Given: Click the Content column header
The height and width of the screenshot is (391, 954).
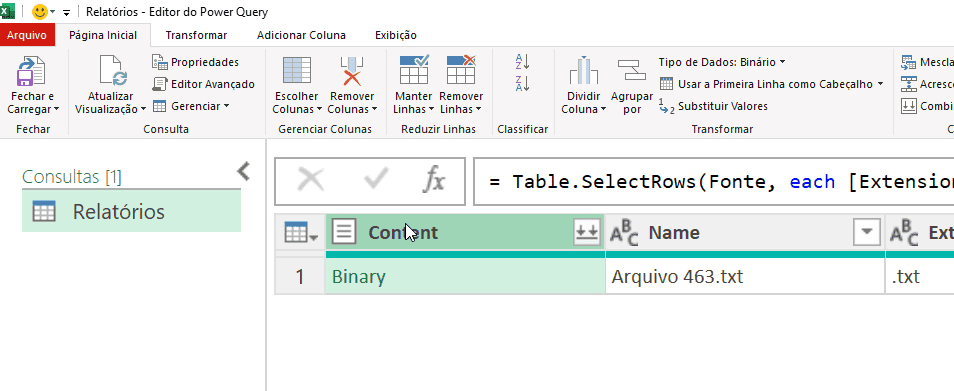Looking at the screenshot, I should 465,232.
